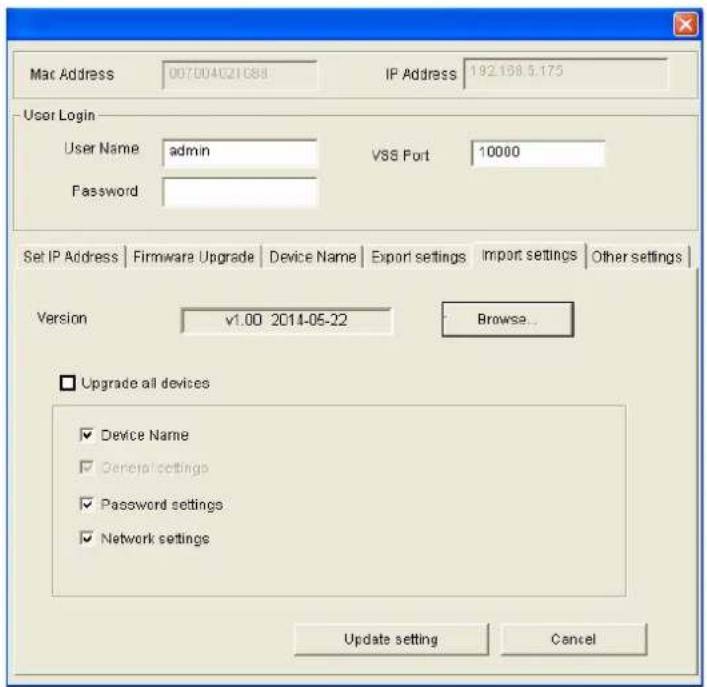Image resolution: width=707 pixels, height=687 pixels.
Task: Focus the User Name input containing admin
Action: [x=240, y=153]
